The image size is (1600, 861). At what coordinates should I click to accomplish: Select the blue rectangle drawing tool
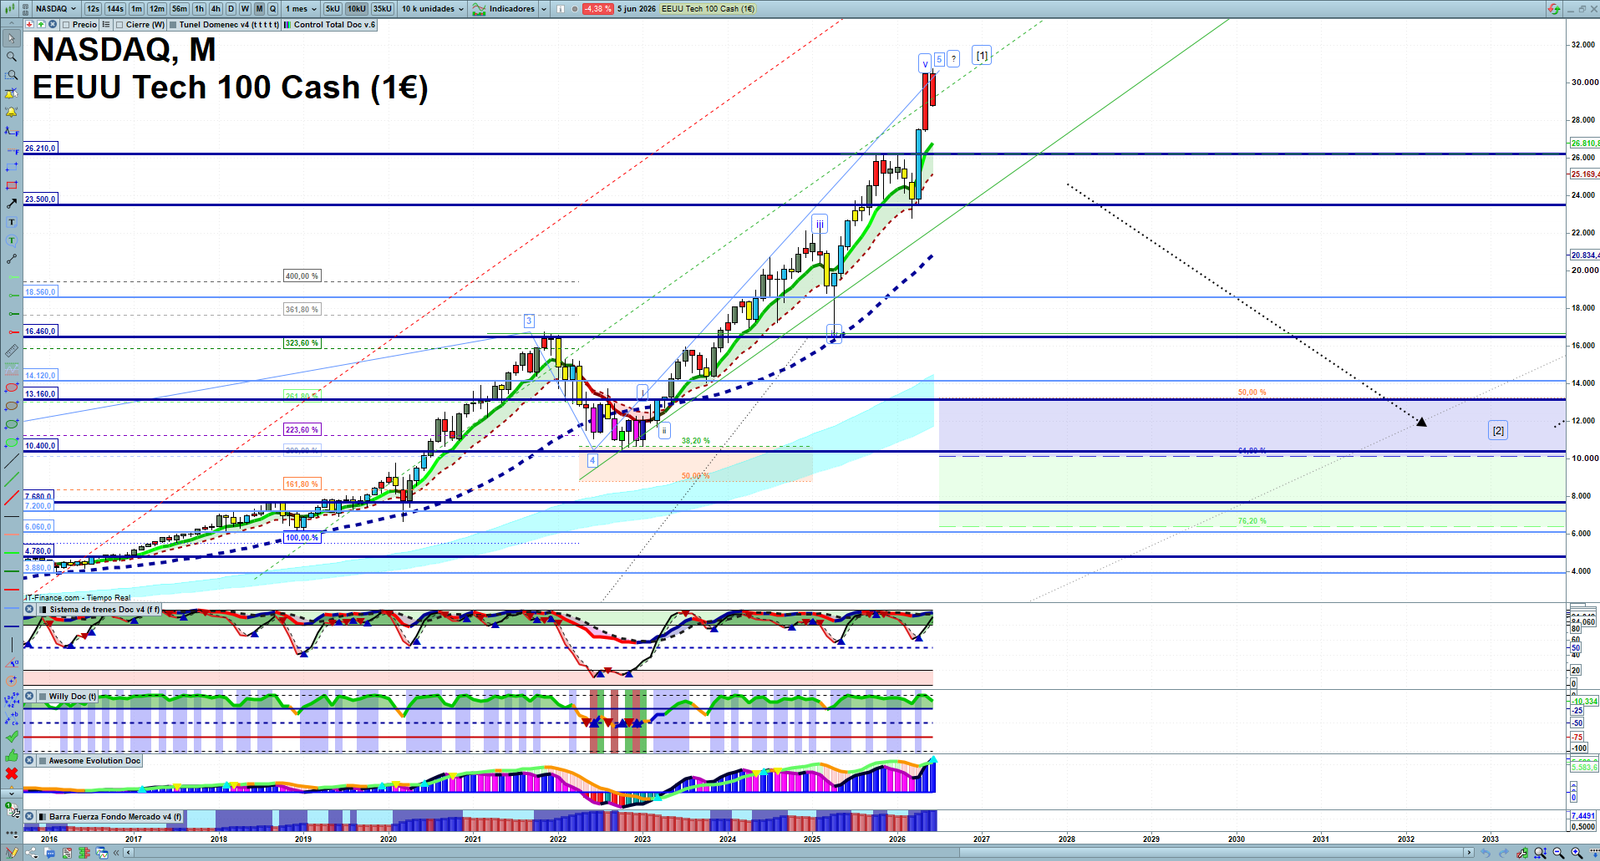[x=11, y=167]
